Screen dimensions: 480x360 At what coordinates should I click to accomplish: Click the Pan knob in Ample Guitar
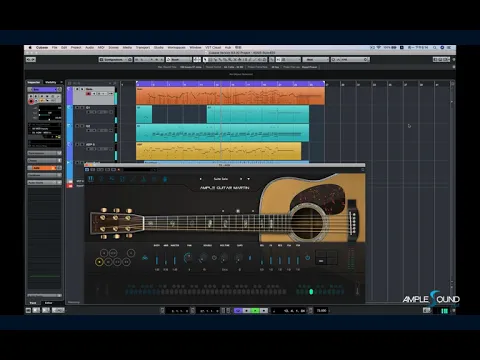tap(188, 258)
